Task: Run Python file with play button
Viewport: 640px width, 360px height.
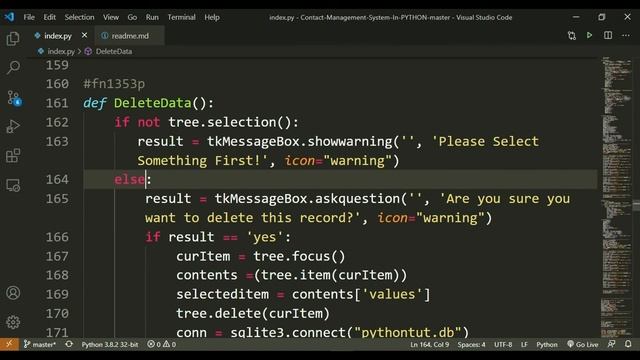Action: [x=589, y=35]
